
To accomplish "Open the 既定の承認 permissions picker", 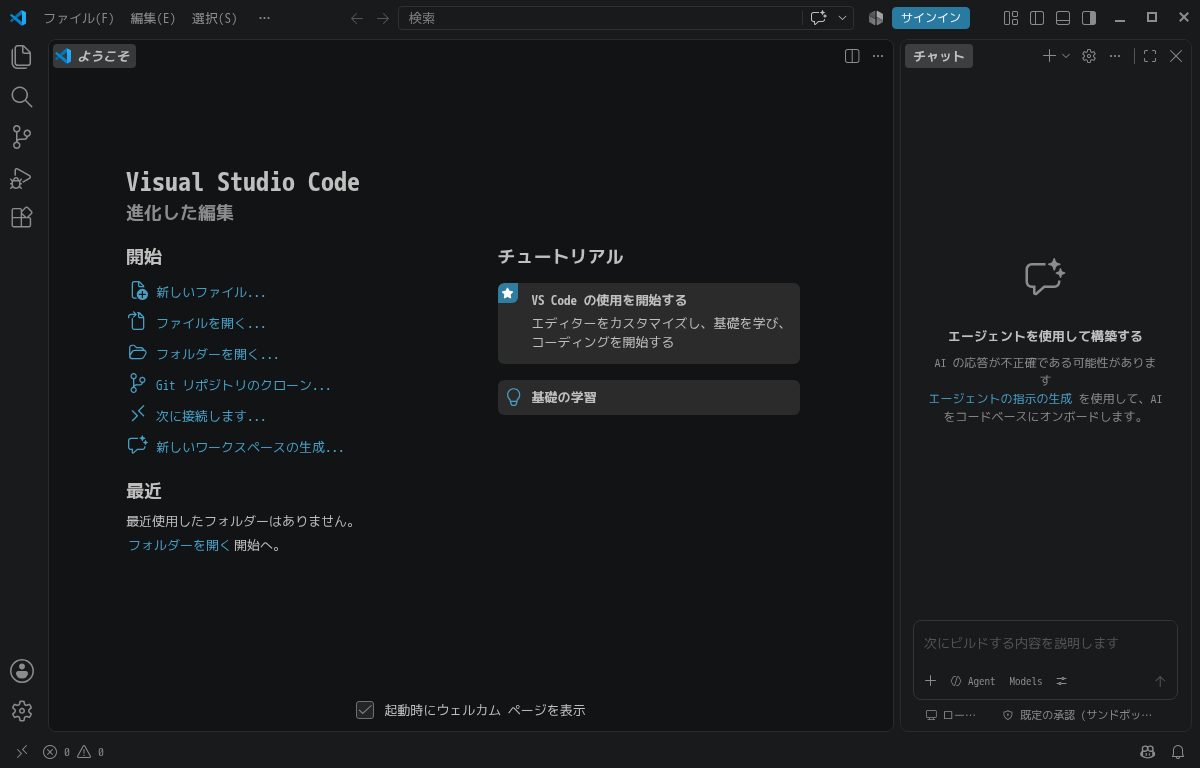I will (1078, 715).
